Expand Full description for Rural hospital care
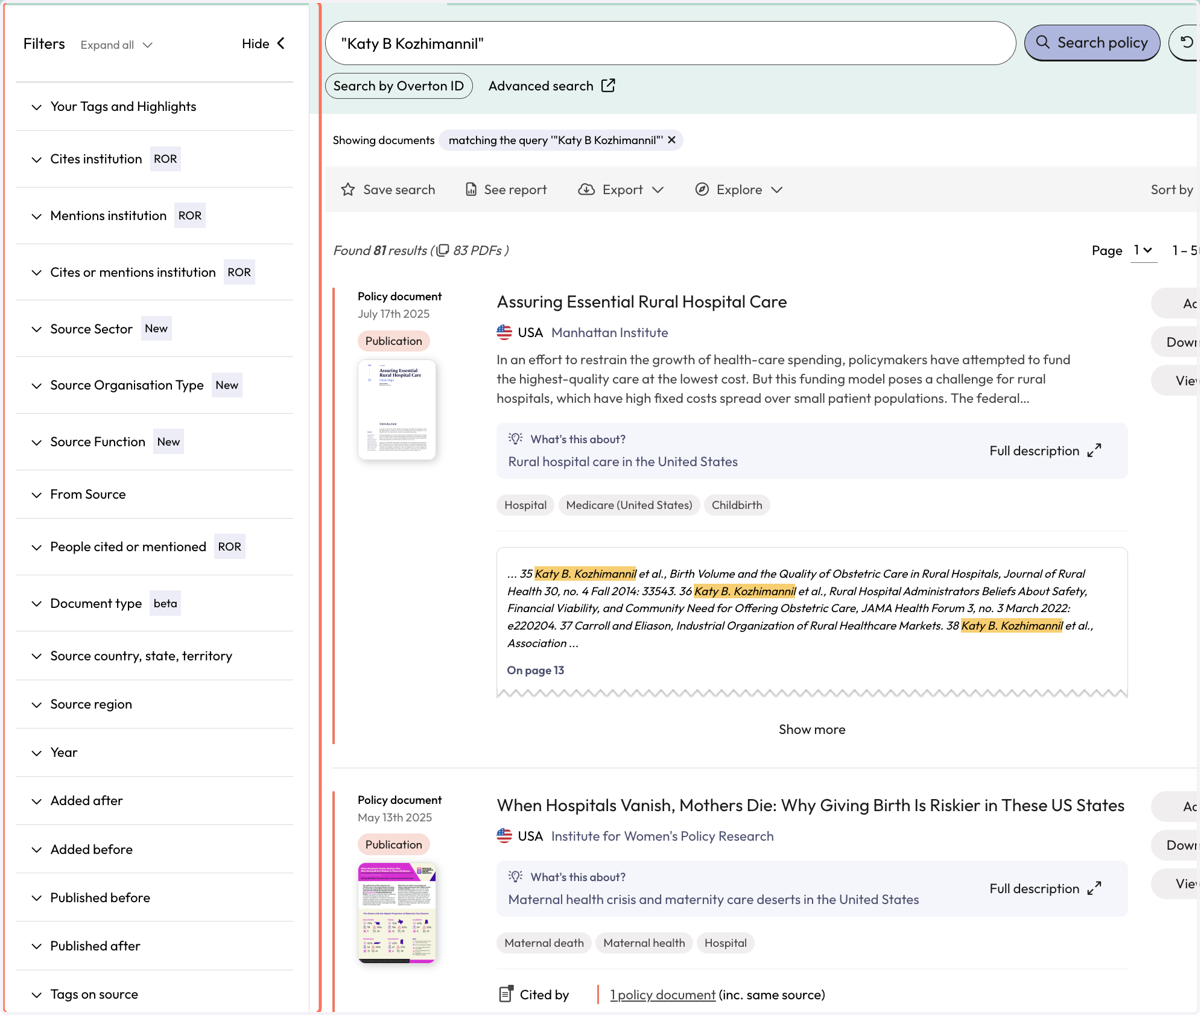Viewport: 1200px width, 1015px height. [x=1045, y=451]
